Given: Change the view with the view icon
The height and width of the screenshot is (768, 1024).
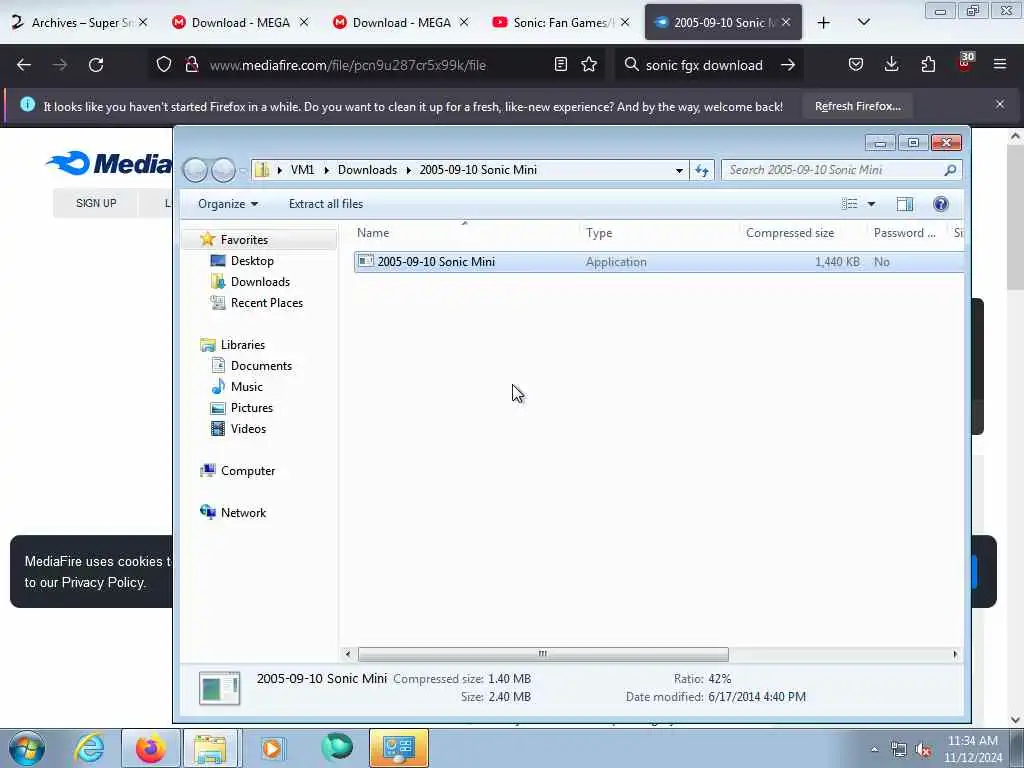Looking at the screenshot, I should coord(850,204).
